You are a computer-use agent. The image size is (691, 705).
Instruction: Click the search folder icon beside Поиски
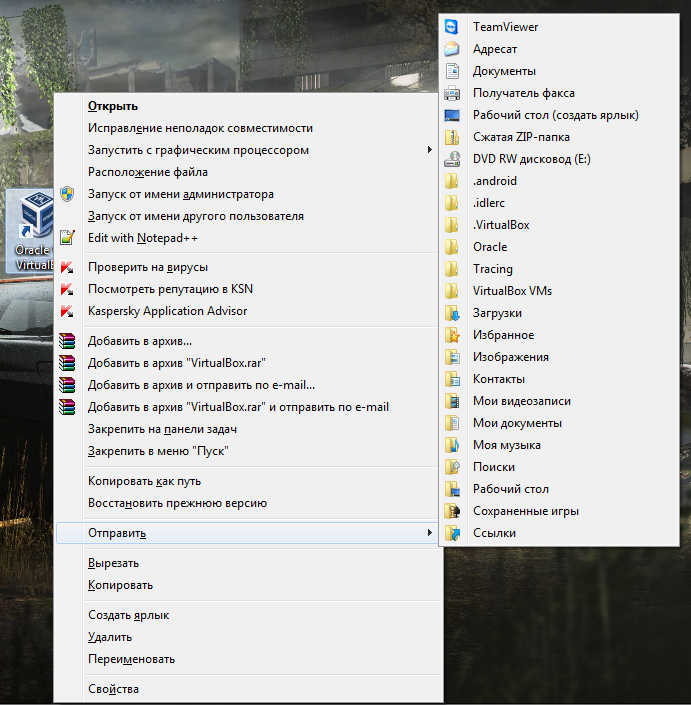[x=451, y=467]
